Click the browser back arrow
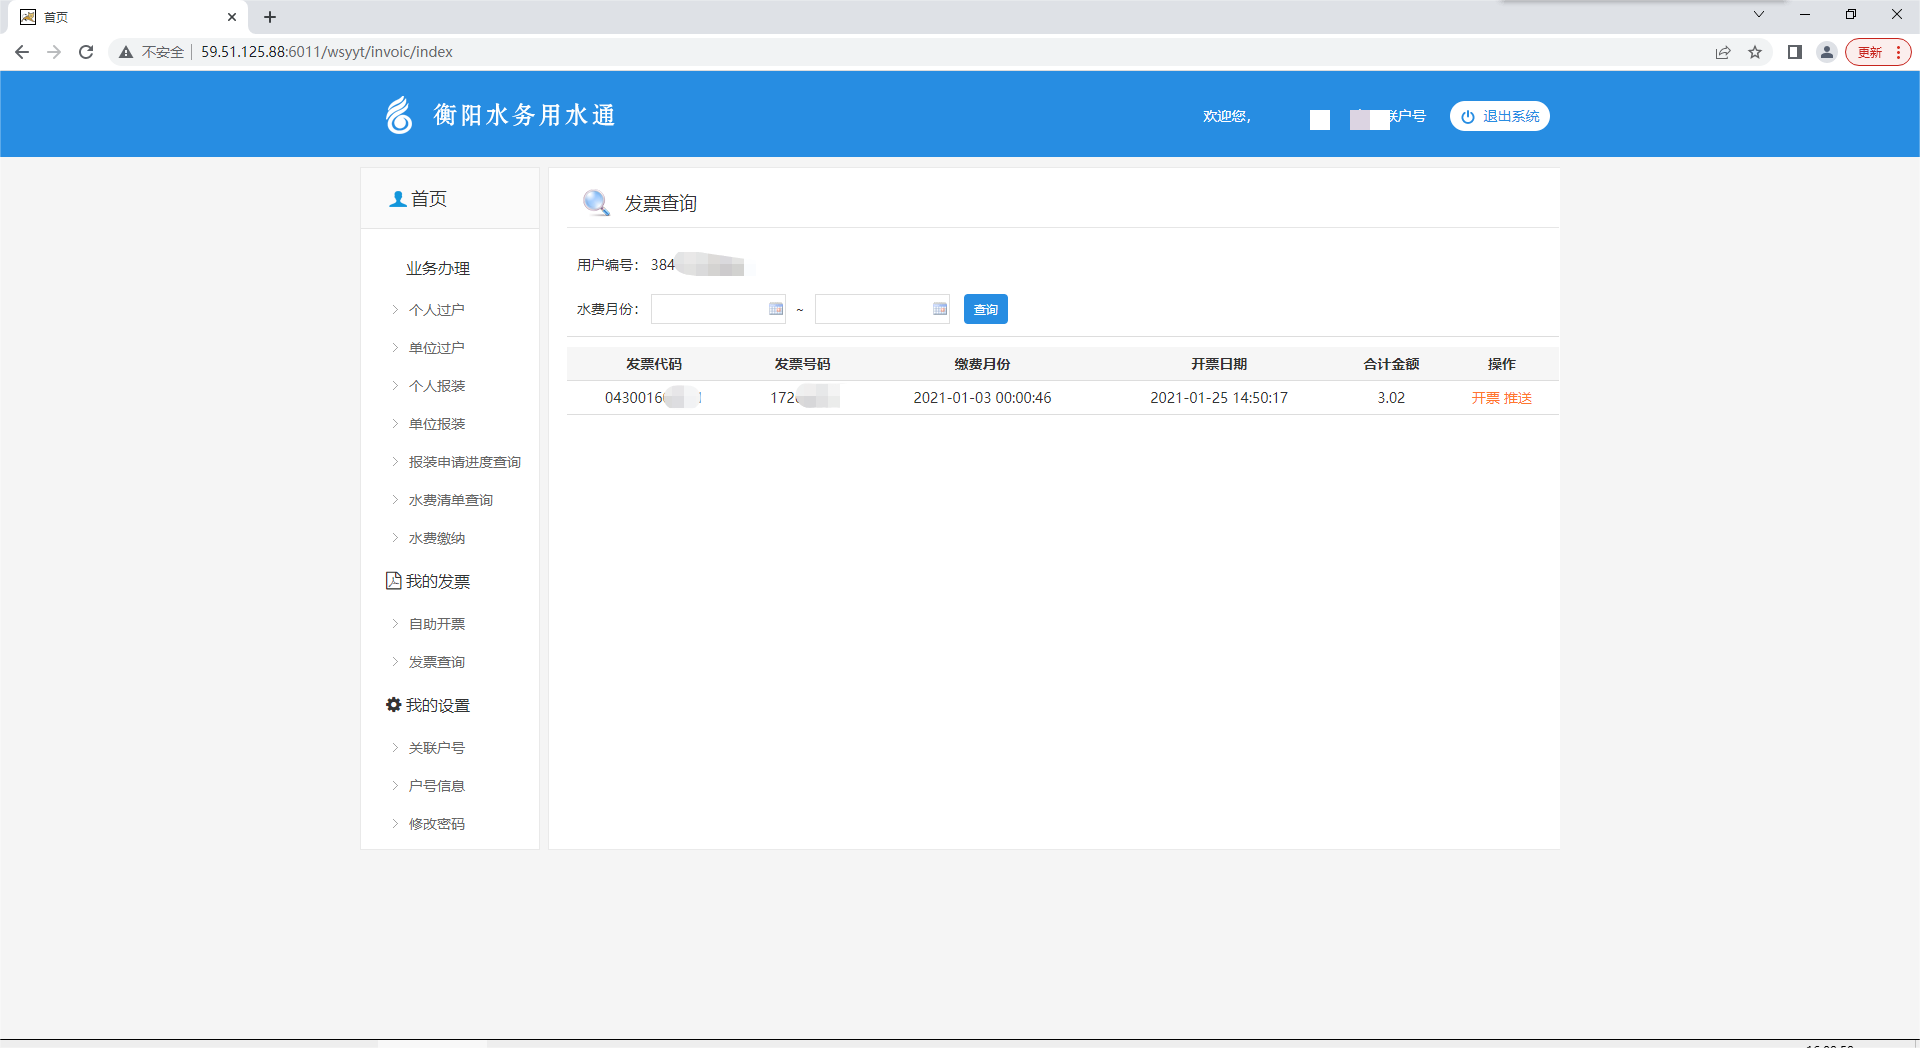The width and height of the screenshot is (1920, 1048). click(x=22, y=52)
